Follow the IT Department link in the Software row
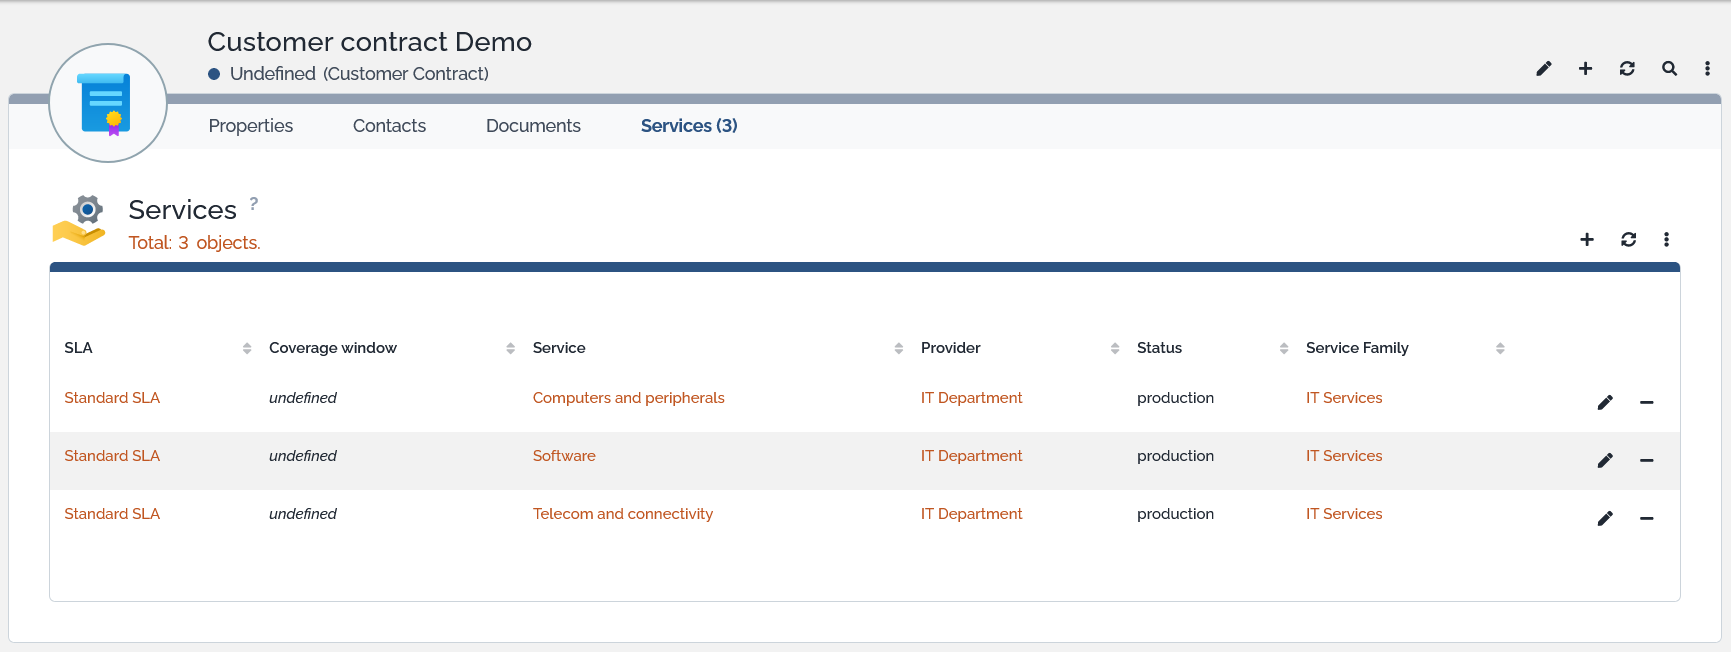1731x652 pixels. [971, 456]
